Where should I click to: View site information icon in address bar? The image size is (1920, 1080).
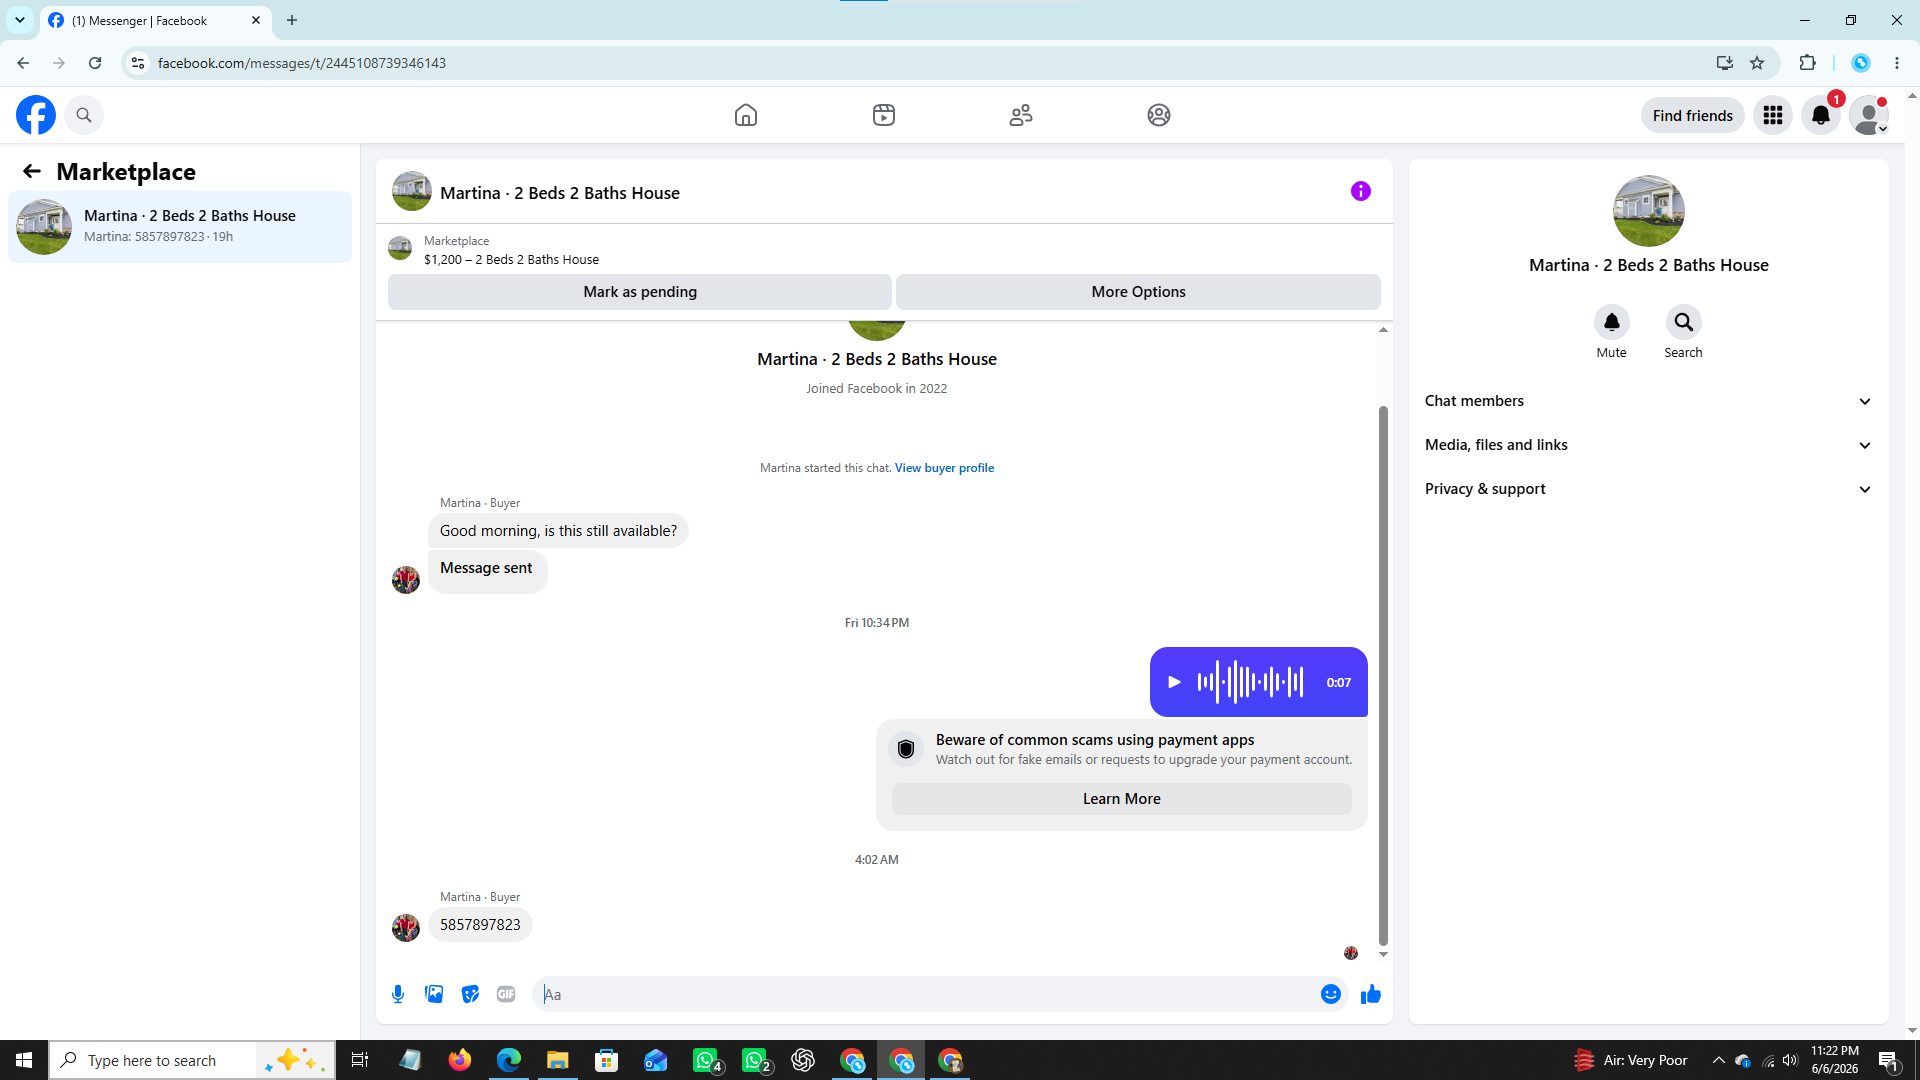pos(138,63)
